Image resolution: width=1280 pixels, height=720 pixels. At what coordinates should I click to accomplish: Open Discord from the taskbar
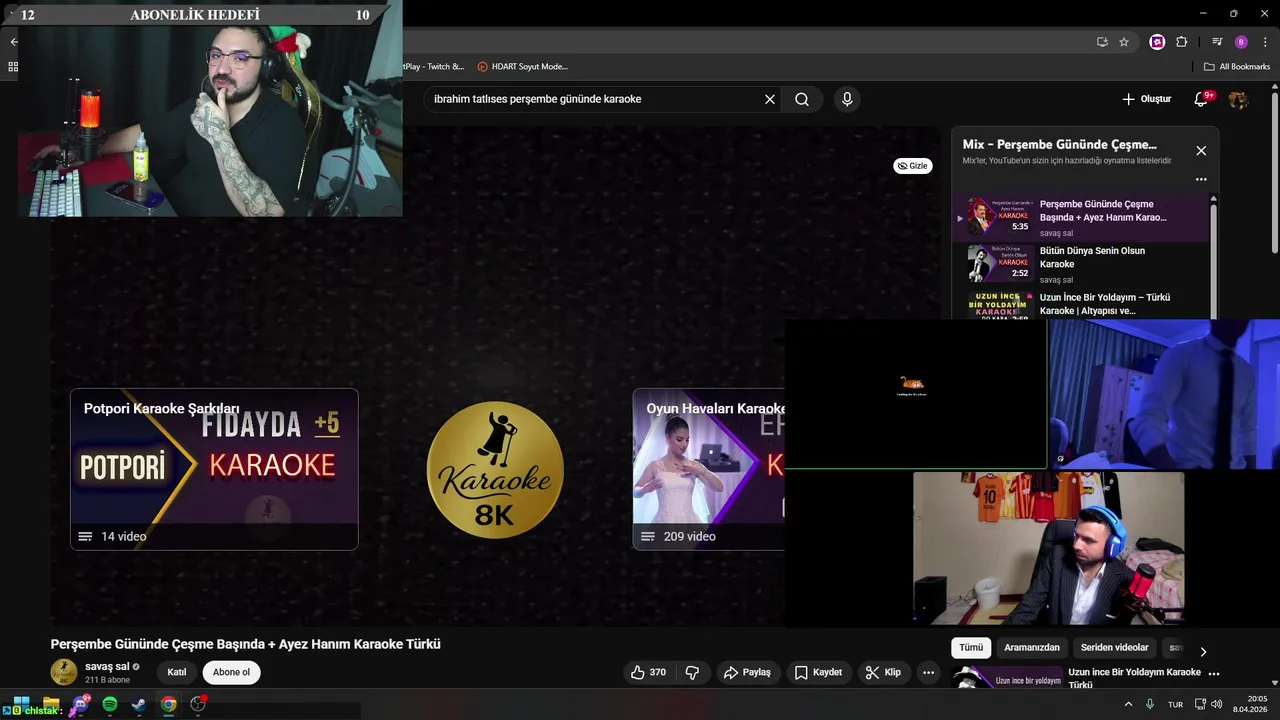click(80, 704)
